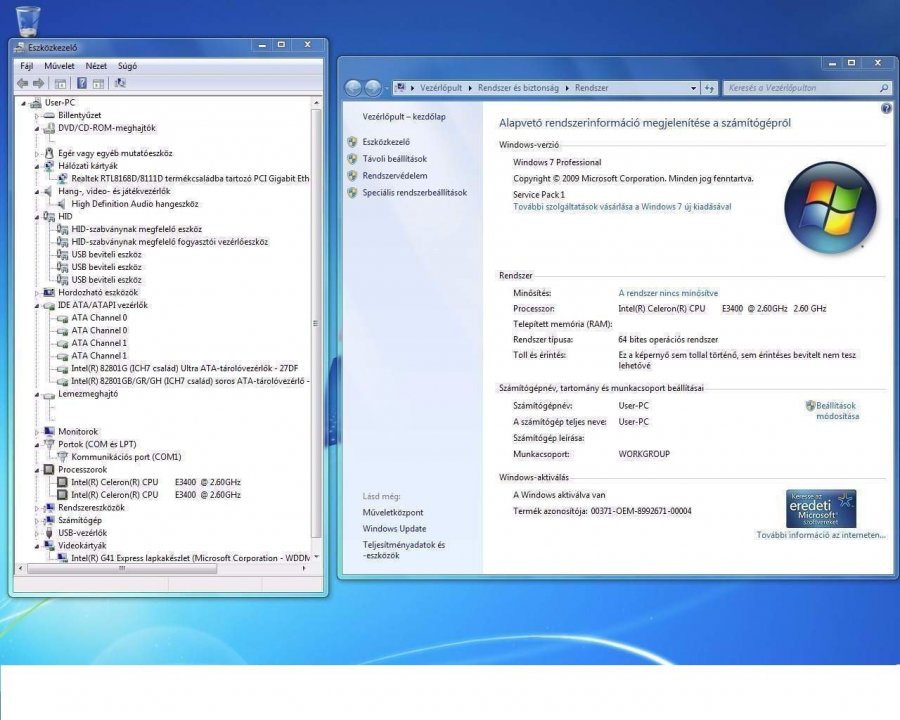This screenshot has width=900, height=720.
Task: Open the Recycle Bin on the desktop
Action: click(28, 21)
